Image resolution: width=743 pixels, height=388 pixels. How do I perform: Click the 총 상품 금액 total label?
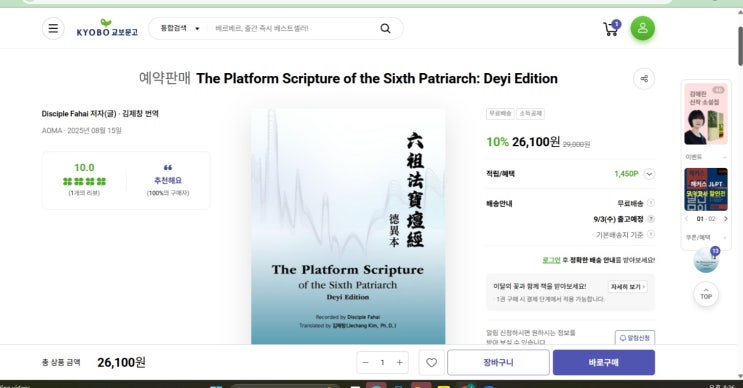point(61,362)
